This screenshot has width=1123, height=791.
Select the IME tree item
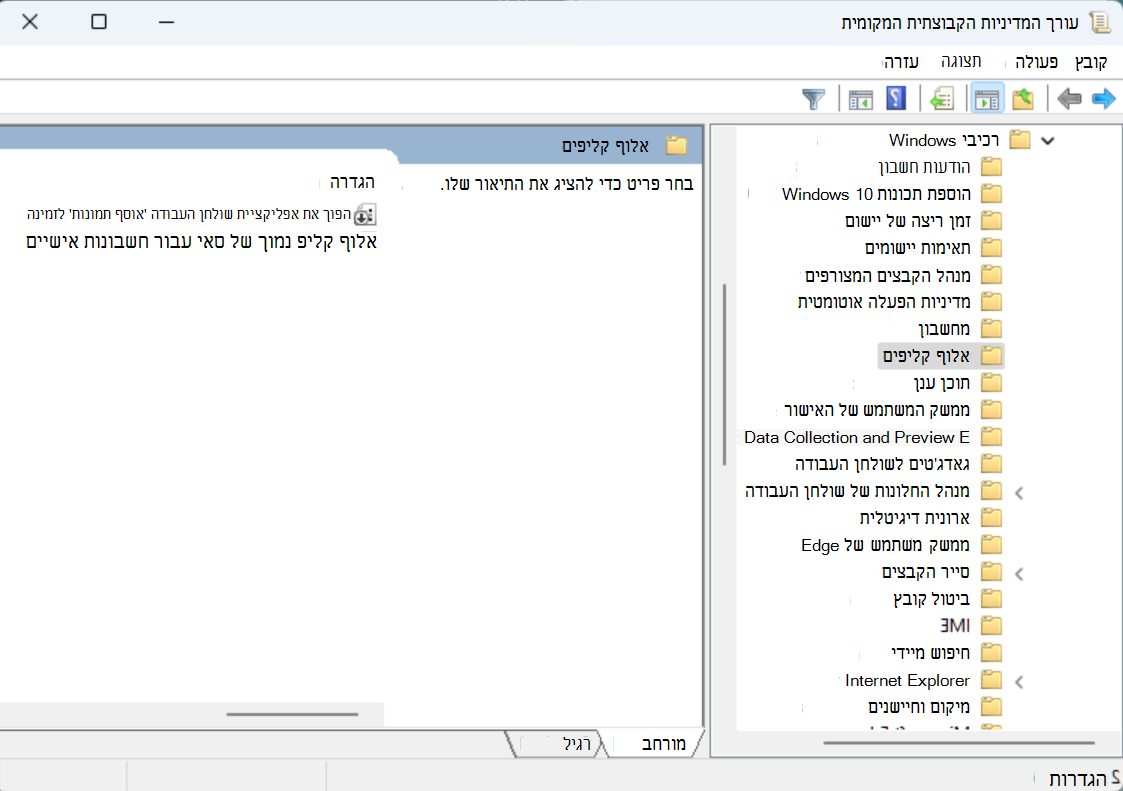coord(955,625)
